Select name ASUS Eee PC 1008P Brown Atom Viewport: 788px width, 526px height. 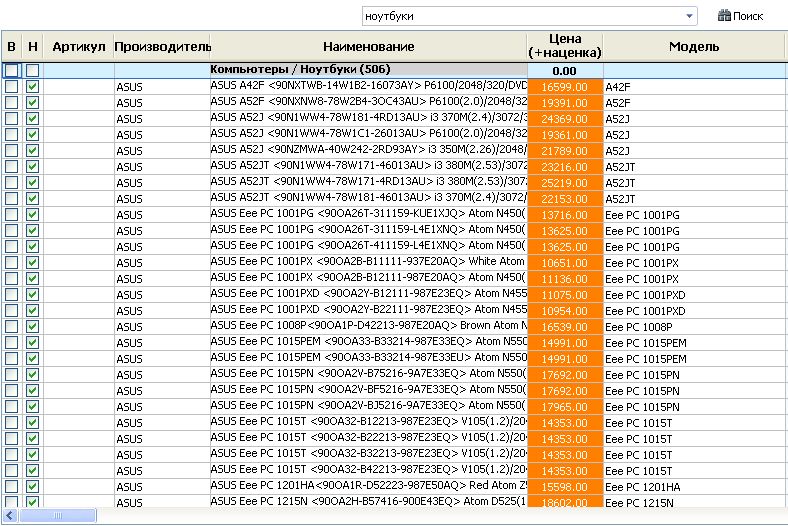tap(369, 326)
